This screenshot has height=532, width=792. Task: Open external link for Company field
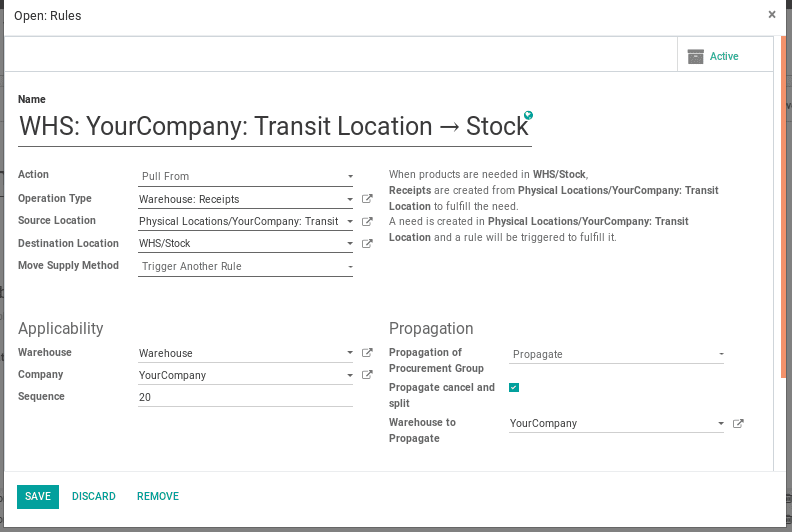[x=367, y=375]
